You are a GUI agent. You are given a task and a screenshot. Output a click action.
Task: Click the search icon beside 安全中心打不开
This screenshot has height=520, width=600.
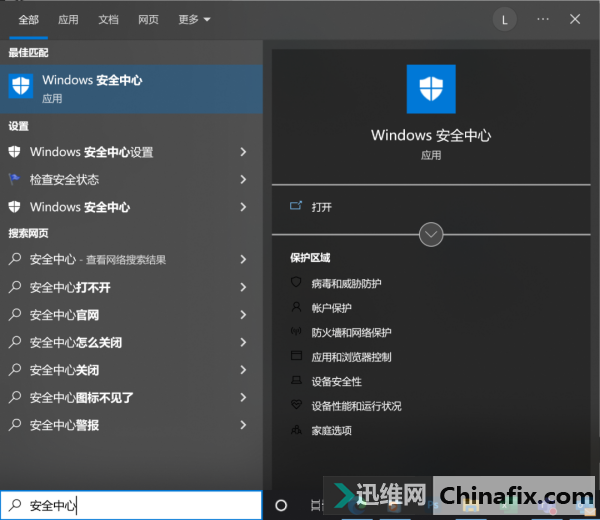click(15, 287)
